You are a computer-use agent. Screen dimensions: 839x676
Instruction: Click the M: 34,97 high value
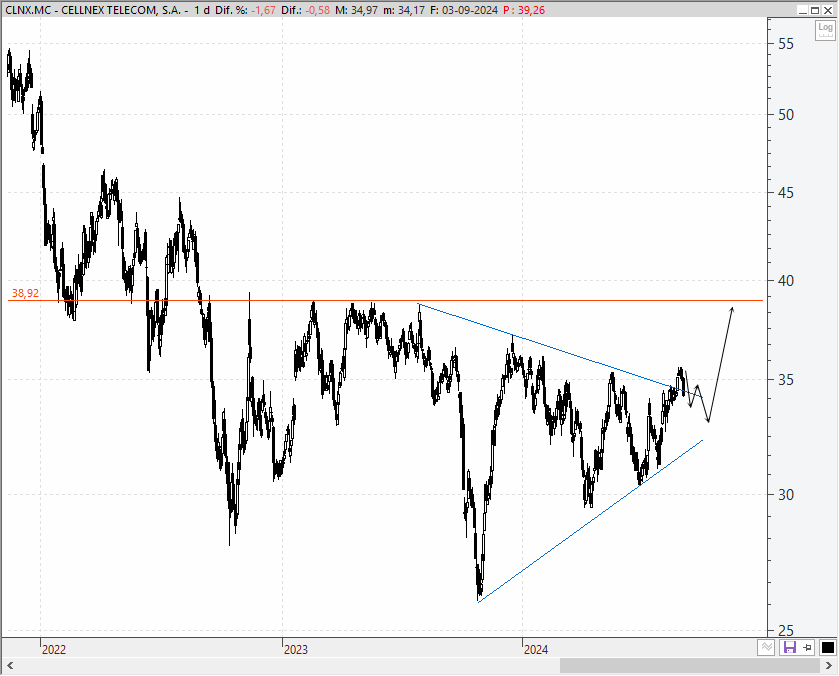(x=356, y=10)
